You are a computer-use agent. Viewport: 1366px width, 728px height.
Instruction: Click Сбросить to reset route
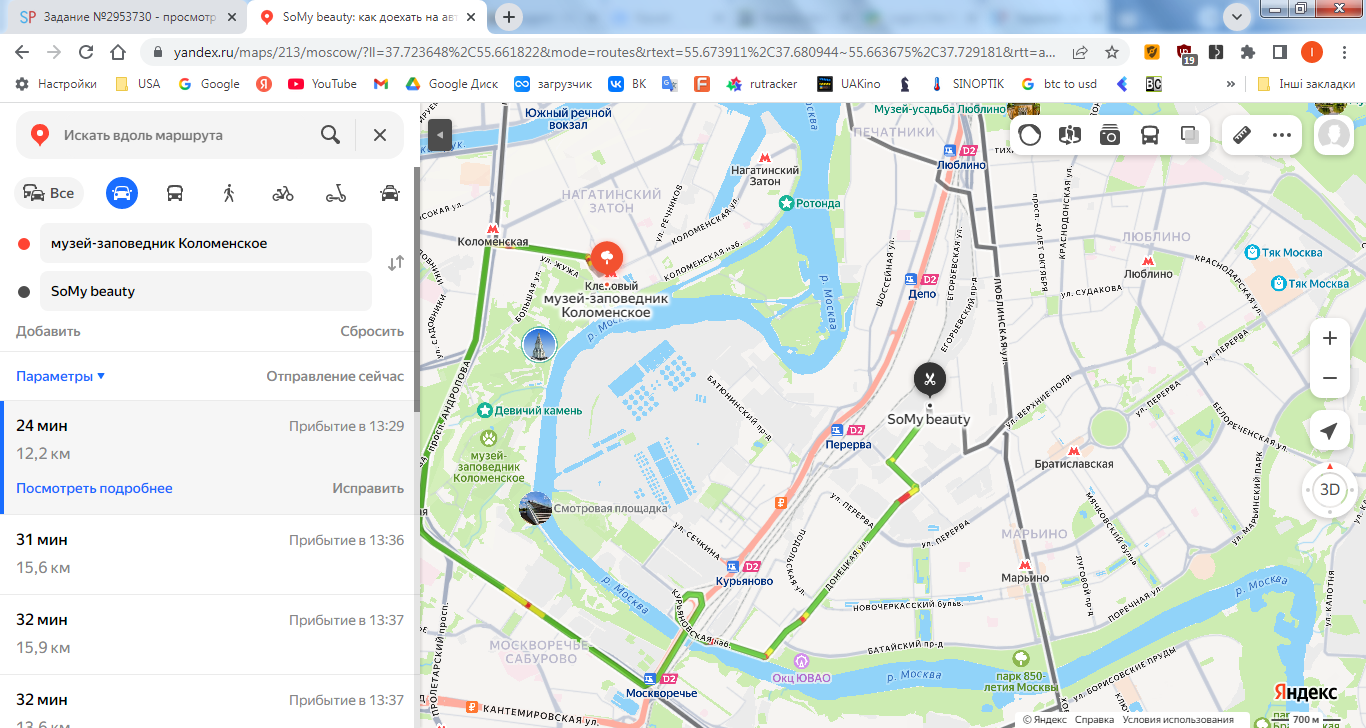click(x=372, y=331)
